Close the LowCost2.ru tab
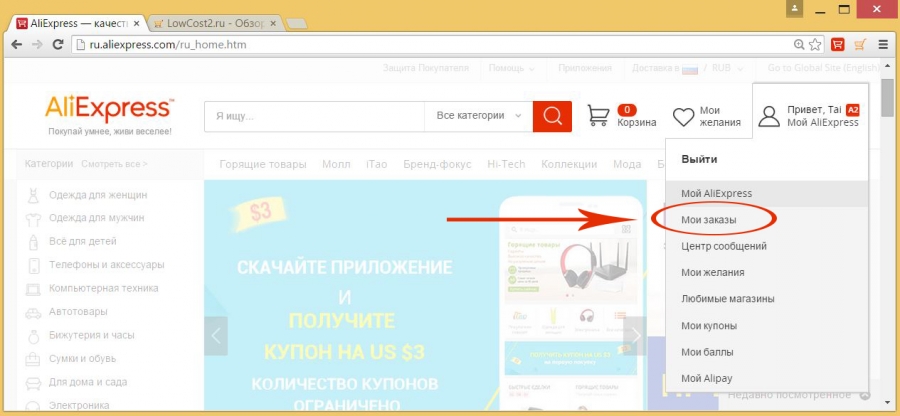Screen dimensions: 900x416 click(273, 24)
